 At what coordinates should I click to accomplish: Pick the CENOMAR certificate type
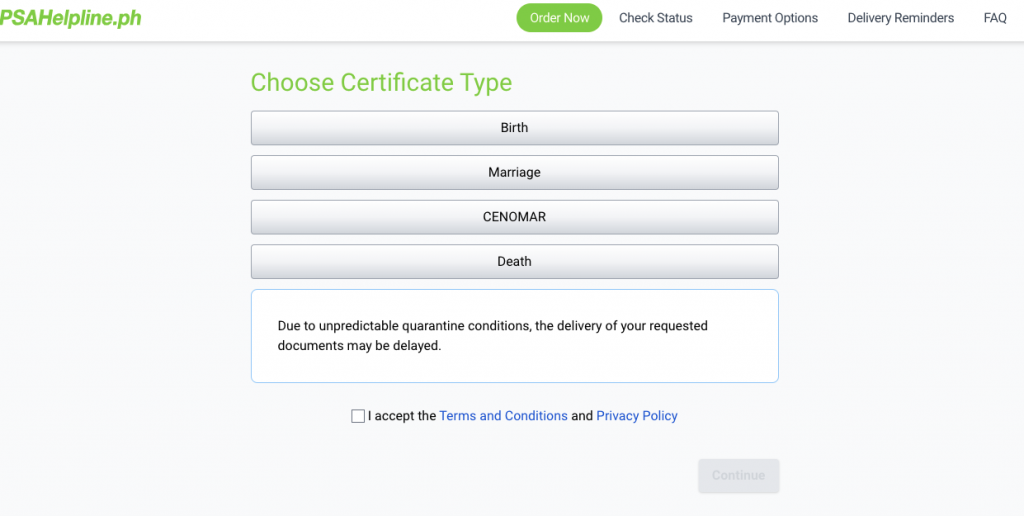click(515, 217)
